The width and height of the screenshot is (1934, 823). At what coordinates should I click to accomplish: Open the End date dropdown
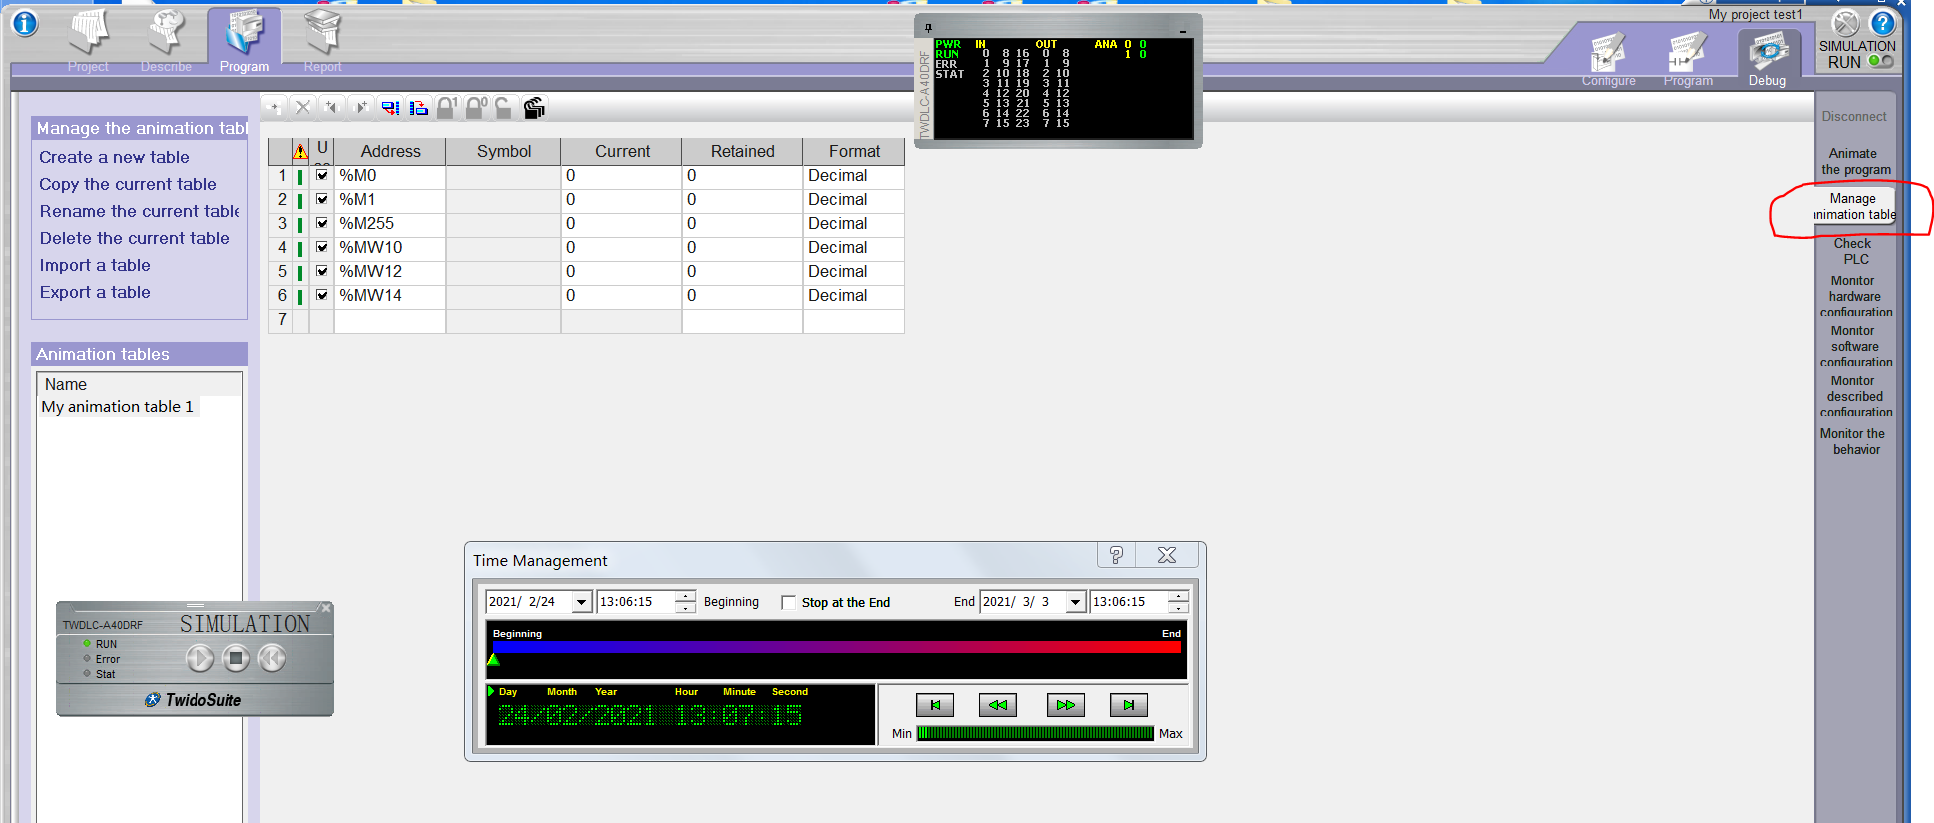1075,602
